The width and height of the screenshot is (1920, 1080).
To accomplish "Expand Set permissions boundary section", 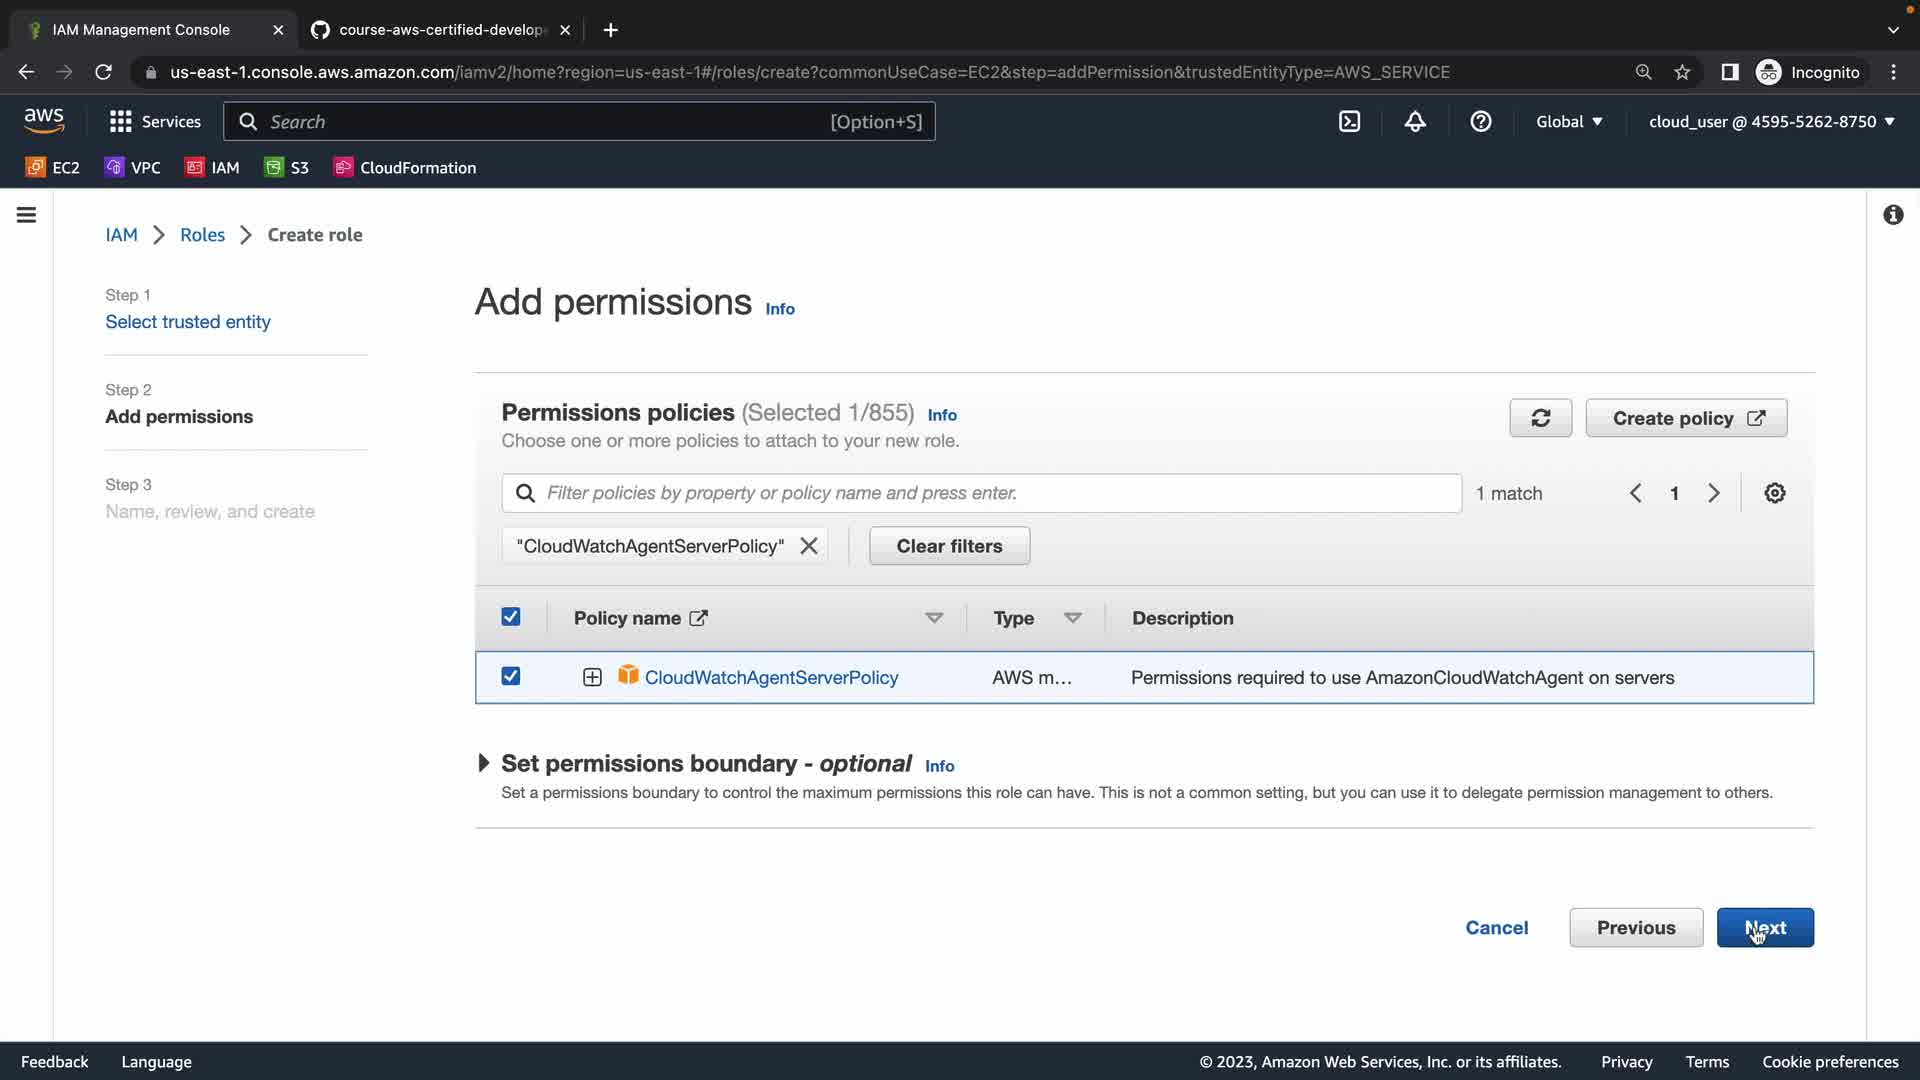I will [484, 763].
